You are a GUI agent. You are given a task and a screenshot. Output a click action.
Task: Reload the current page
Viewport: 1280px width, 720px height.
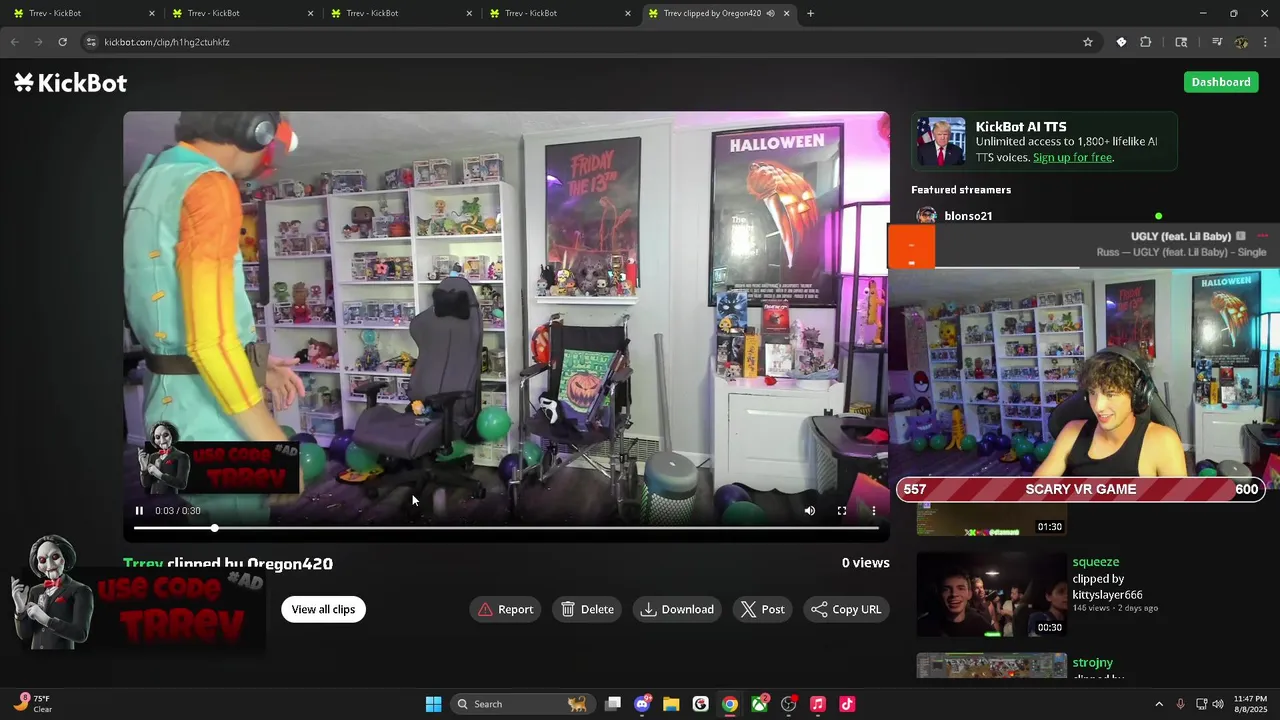point(62,42)
